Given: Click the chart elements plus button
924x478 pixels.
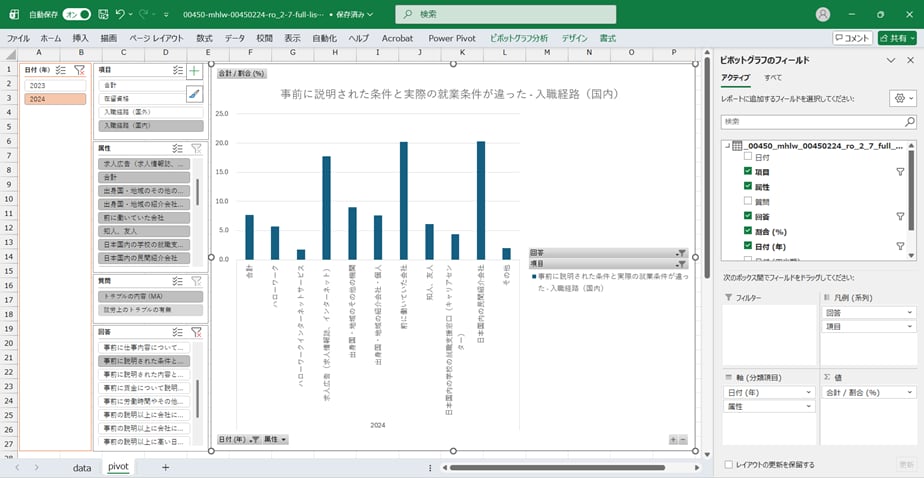Looking at the screenshot, I should [x=194, y=71].
